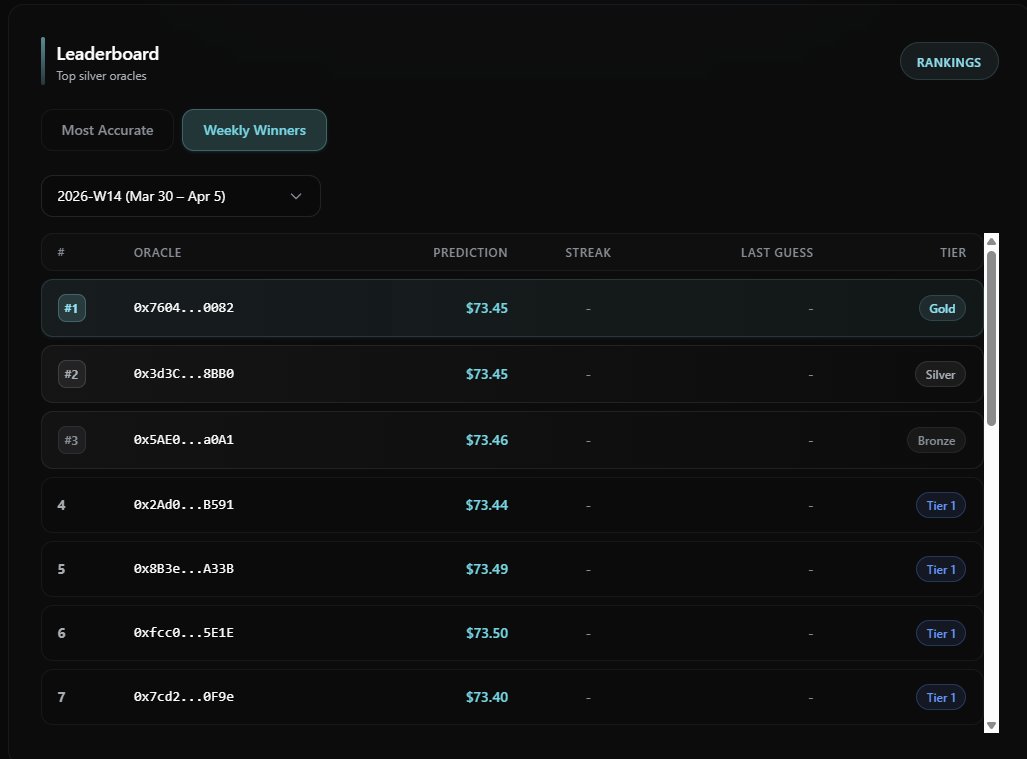The width and height of the screenshot is (1027, 759).
Task: Select oracle address 0x7604...0082
Action: pyautogui.click(x=183, y=308)
